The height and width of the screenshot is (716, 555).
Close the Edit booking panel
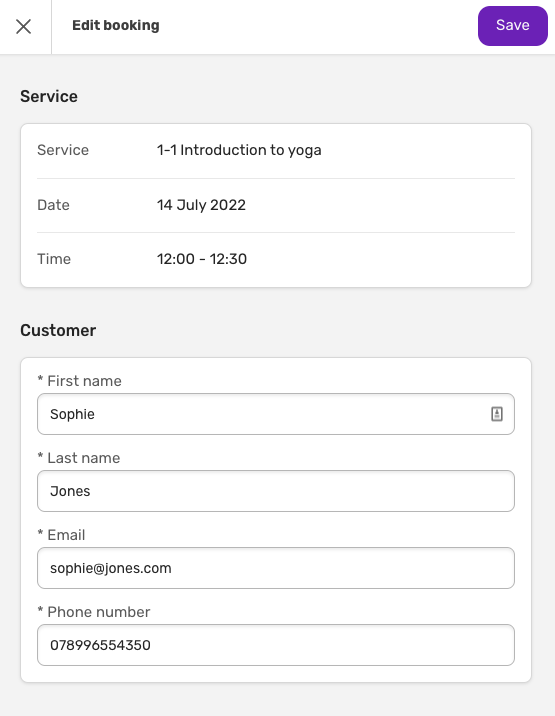point(23,26)
